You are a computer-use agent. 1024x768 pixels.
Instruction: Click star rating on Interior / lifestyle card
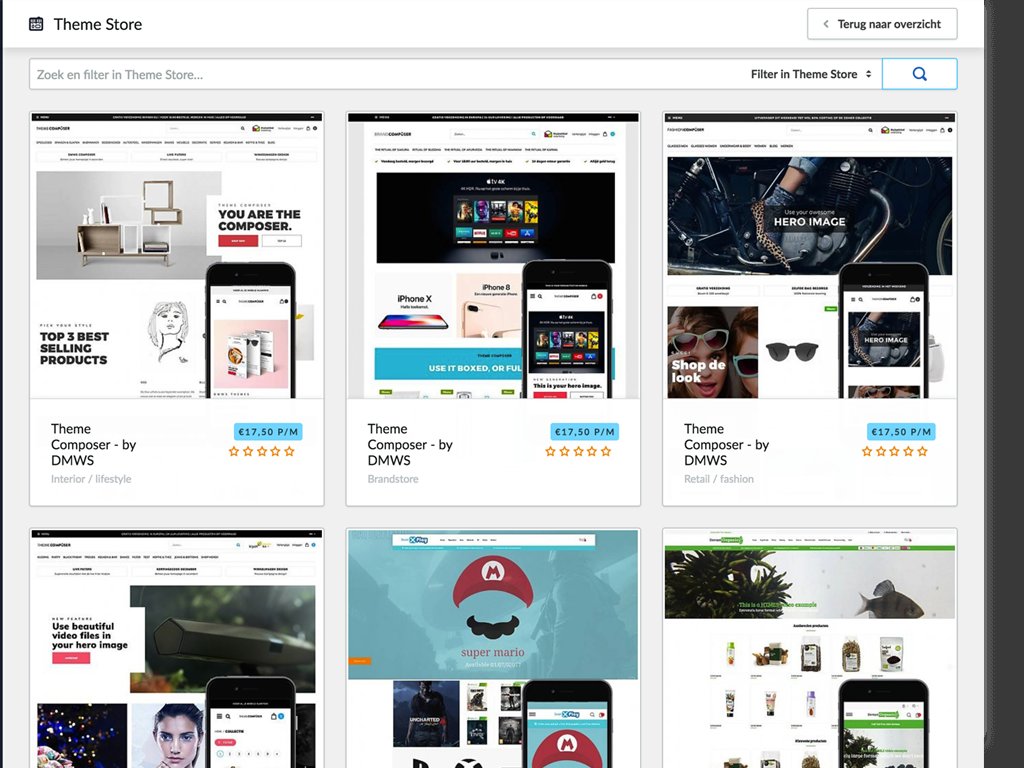(261, 451)
